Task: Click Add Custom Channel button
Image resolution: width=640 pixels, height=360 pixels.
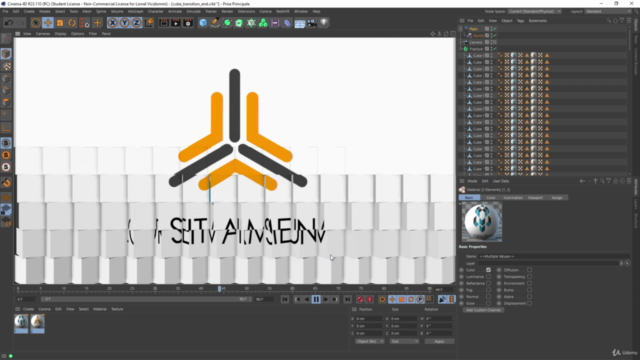Action: coord(483,310)
